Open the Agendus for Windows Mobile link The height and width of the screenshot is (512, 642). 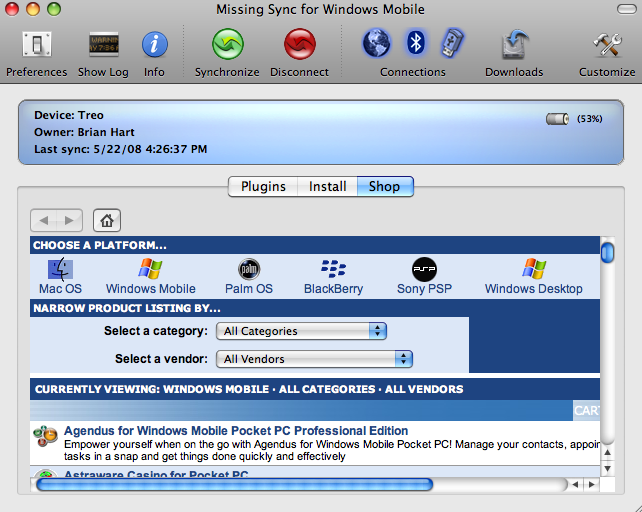tap(235, 431)
